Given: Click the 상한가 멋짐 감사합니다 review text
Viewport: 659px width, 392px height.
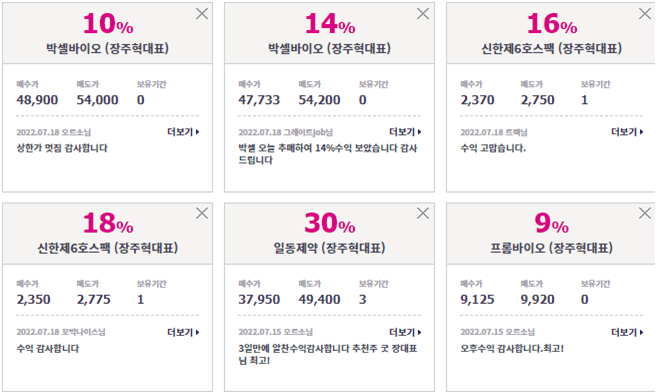Looking at the screenshot, I should [x=62, y=148].
